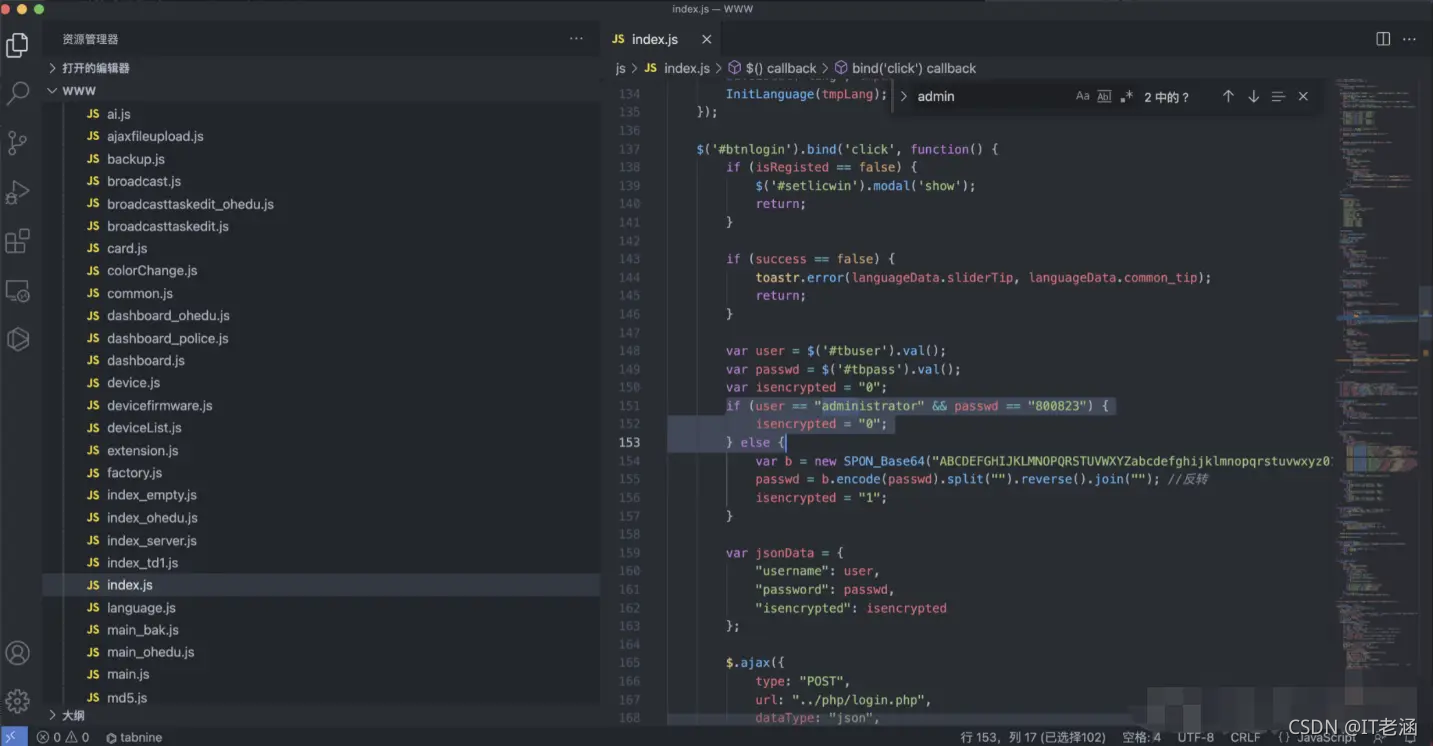Change the UTF-8 encoding in status bar
Screen dimensions: 1433x746
coord(1195,737)
